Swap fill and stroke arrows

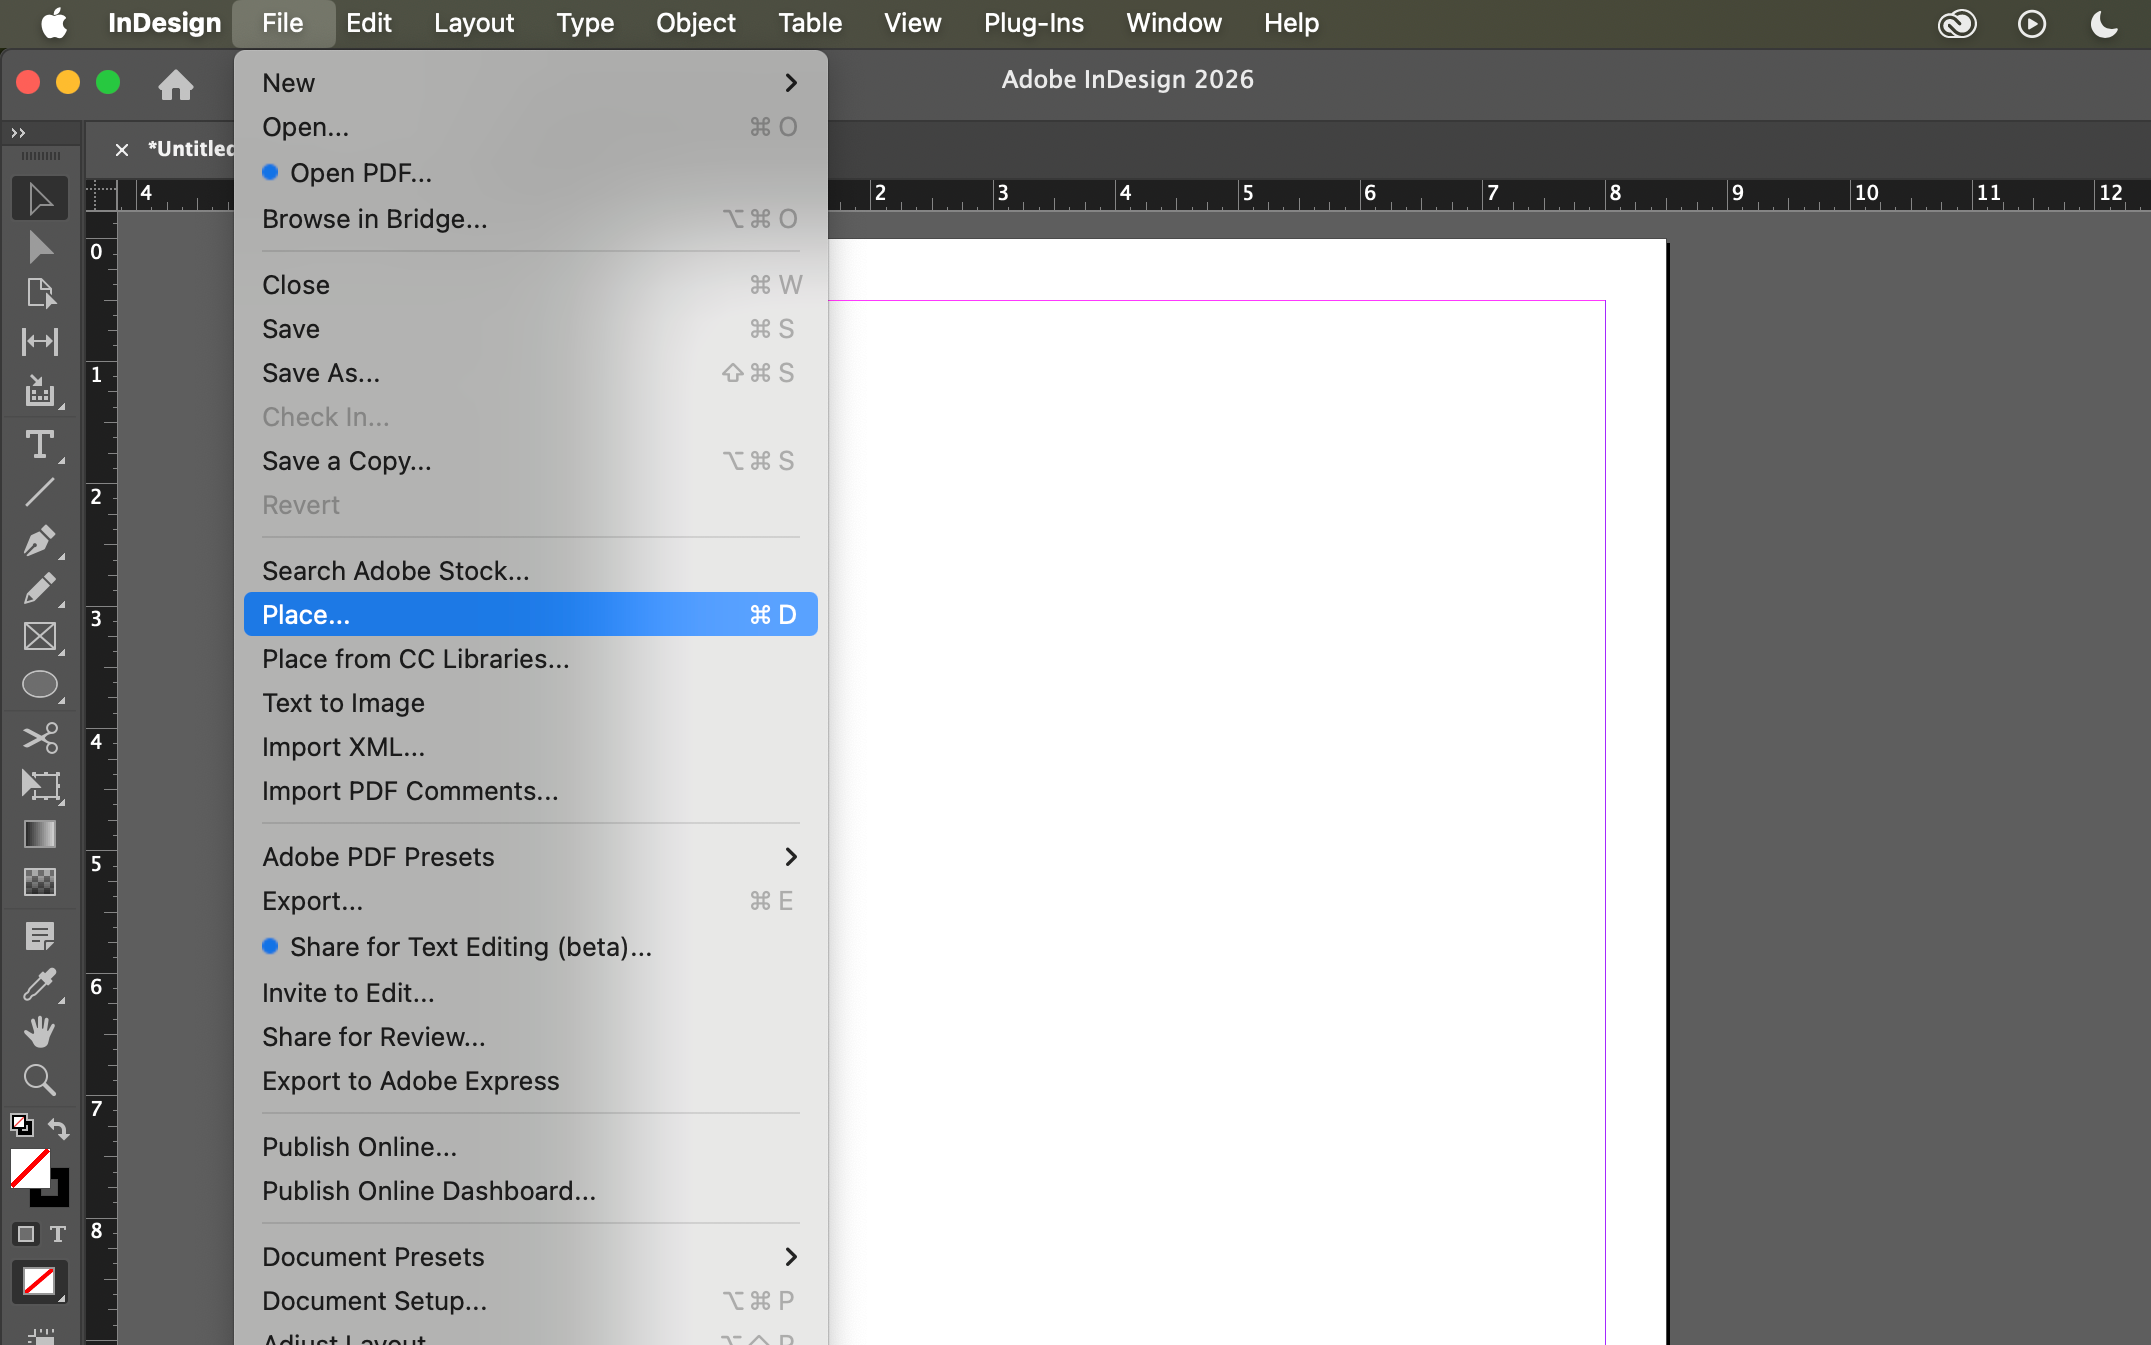(59, 1128)
